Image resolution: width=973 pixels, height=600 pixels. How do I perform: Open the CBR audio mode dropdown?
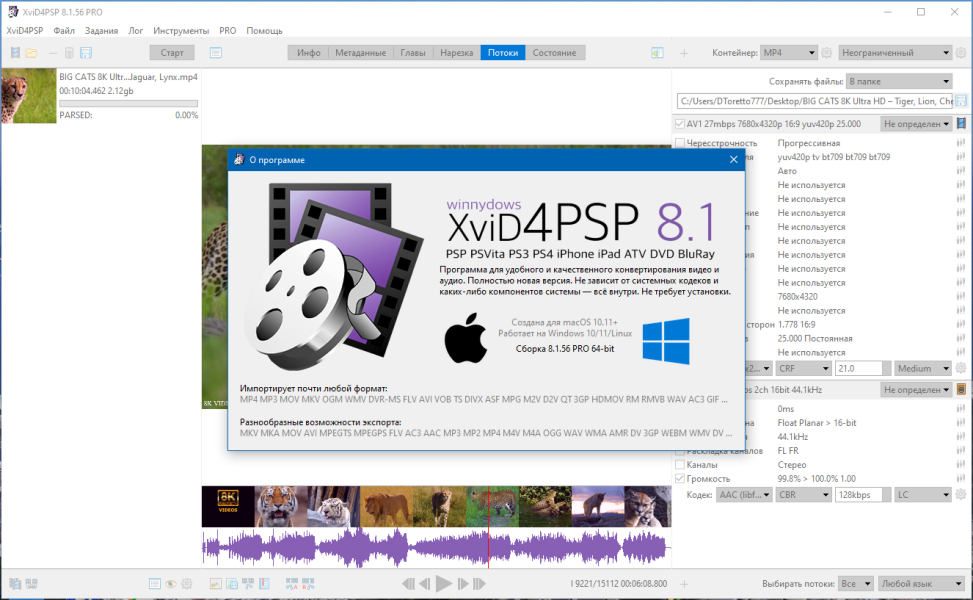coord(804,495)
